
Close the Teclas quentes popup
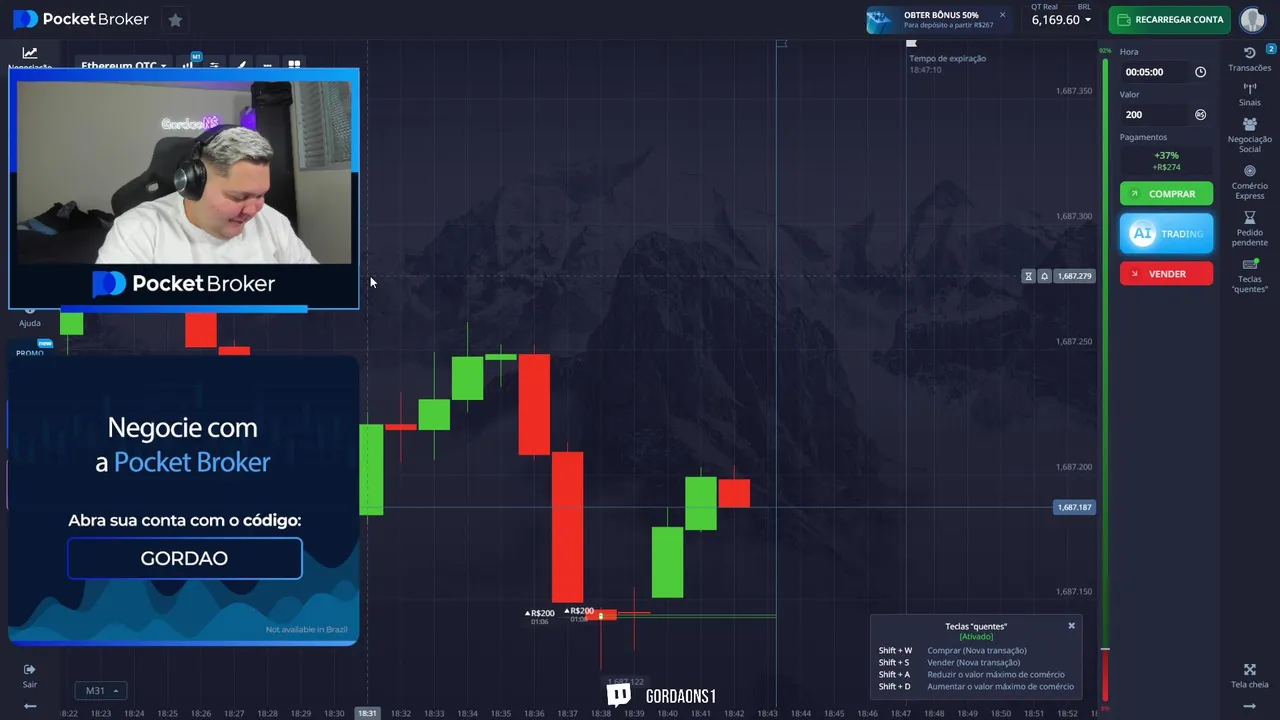pos(1071,626)
